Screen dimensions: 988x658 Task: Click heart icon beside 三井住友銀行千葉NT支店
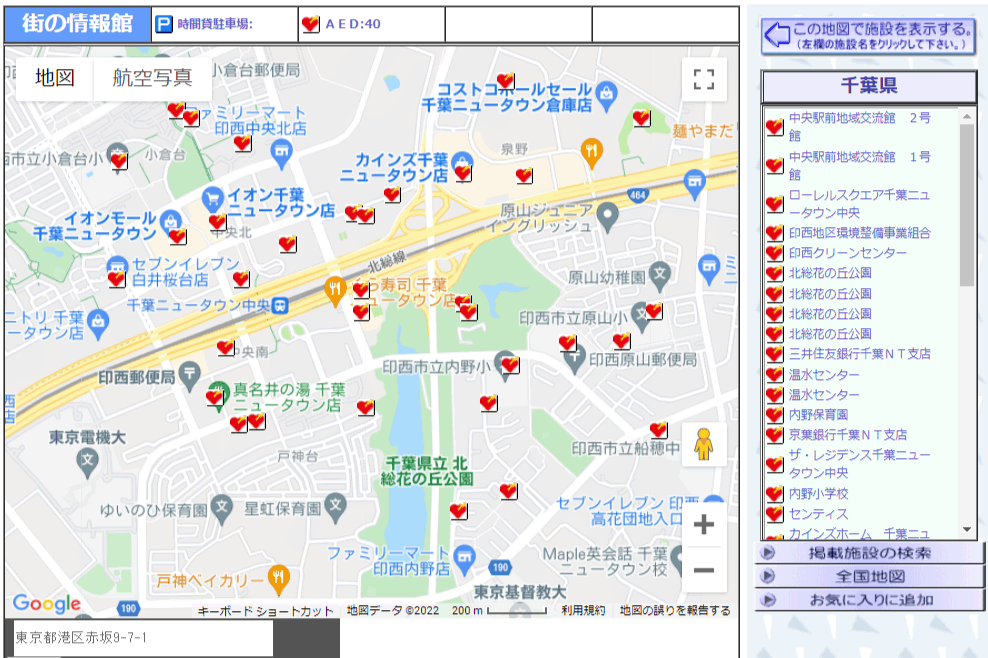click(x=774, y=354)
